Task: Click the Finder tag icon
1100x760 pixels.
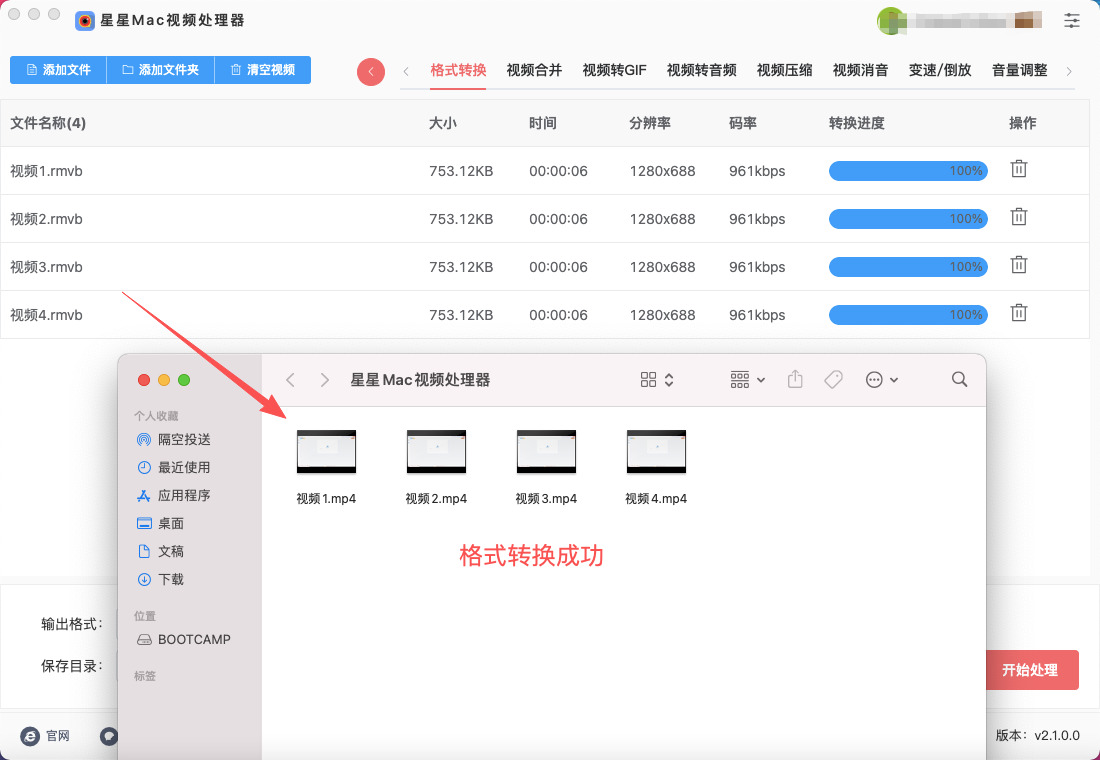Action: tap(833, 380)
